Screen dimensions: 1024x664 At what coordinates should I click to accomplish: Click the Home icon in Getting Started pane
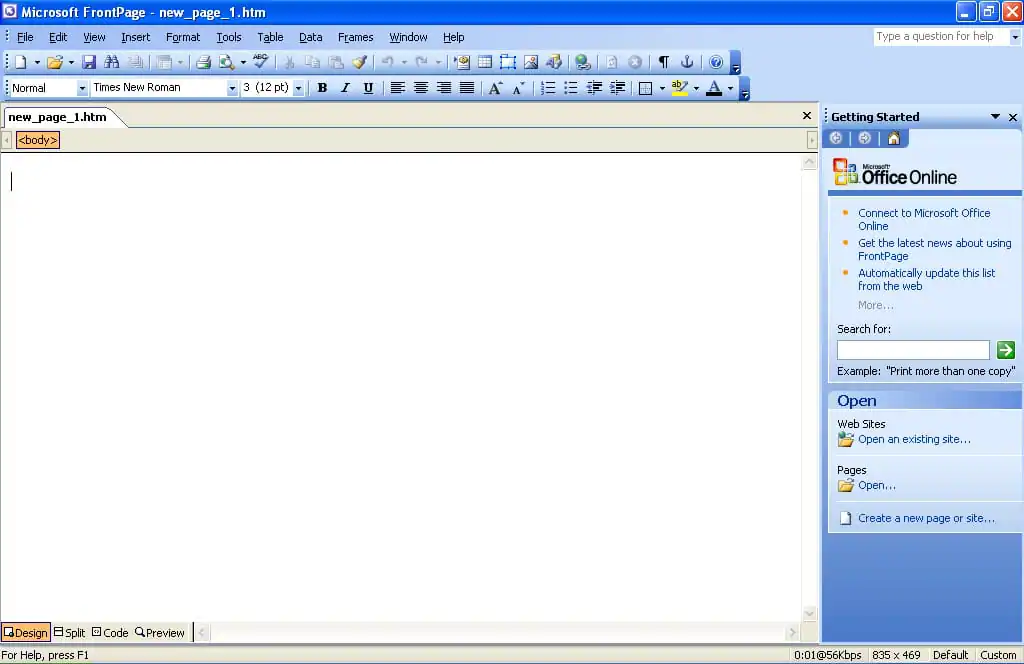893,138
